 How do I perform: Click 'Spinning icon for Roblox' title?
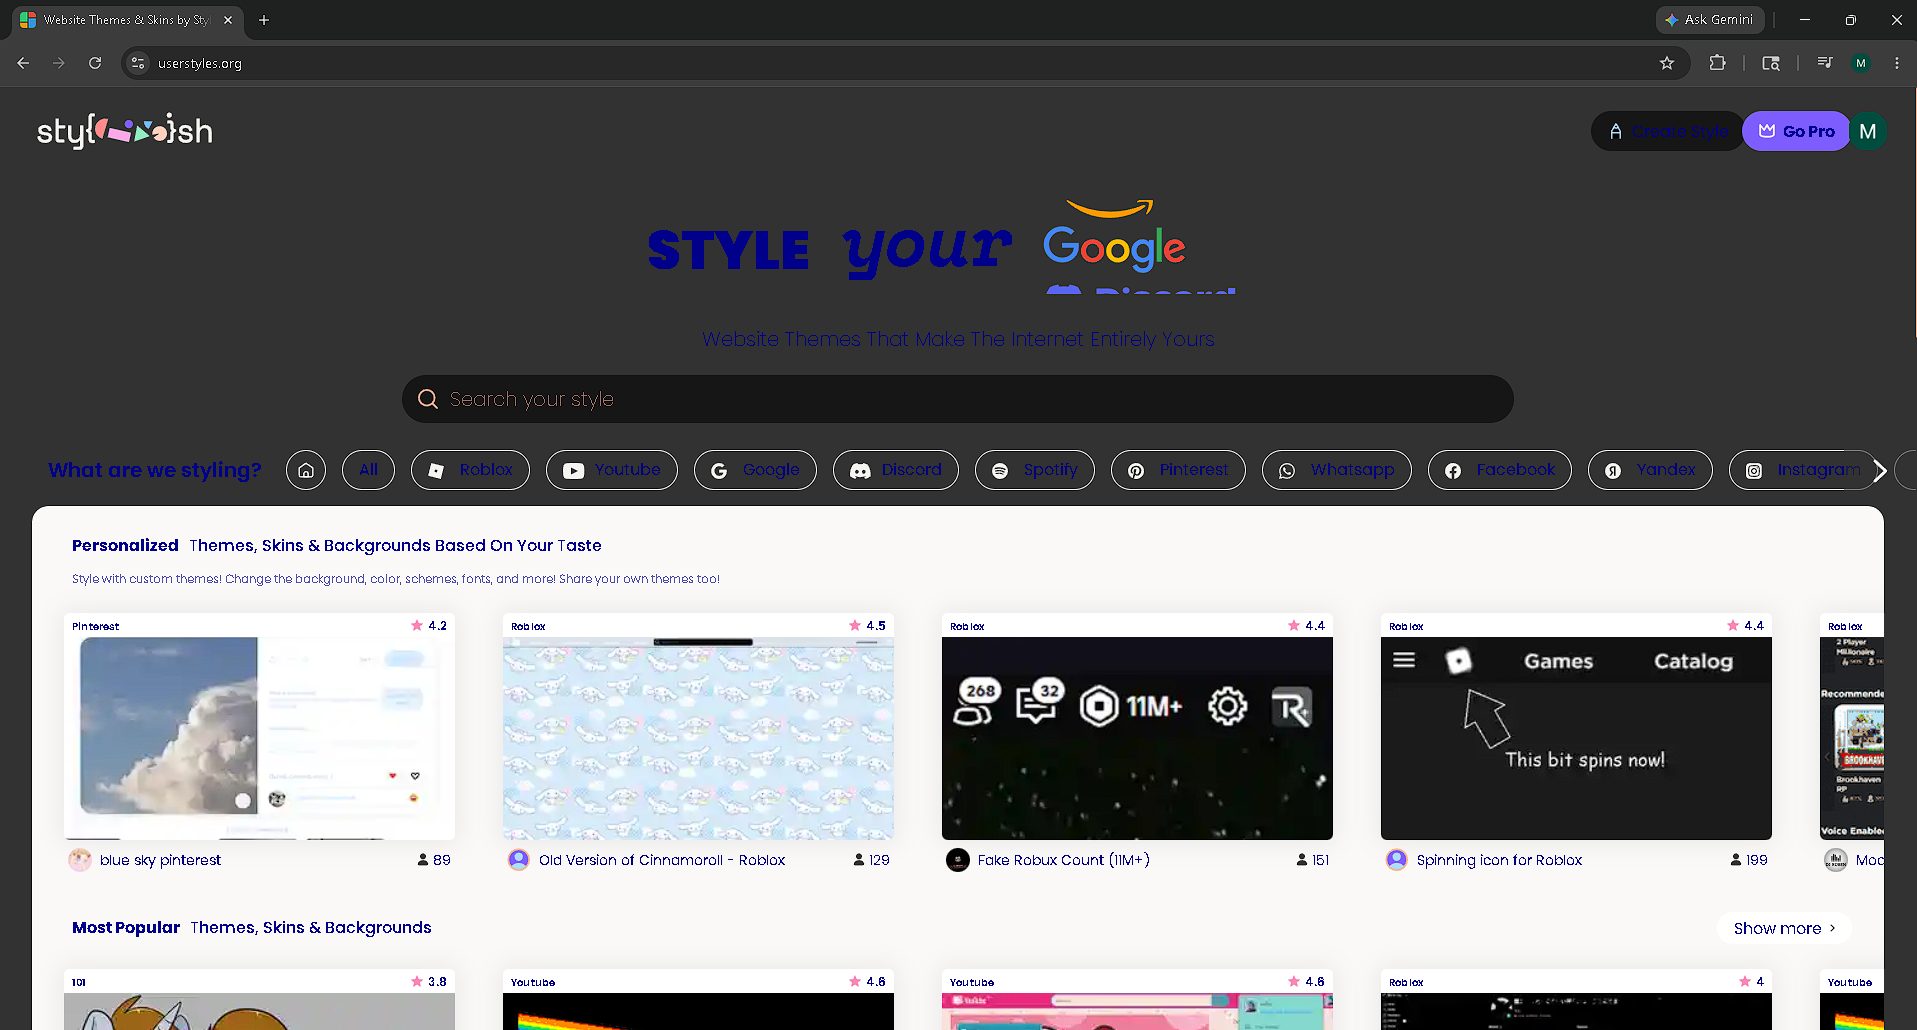click(1499, 860)
